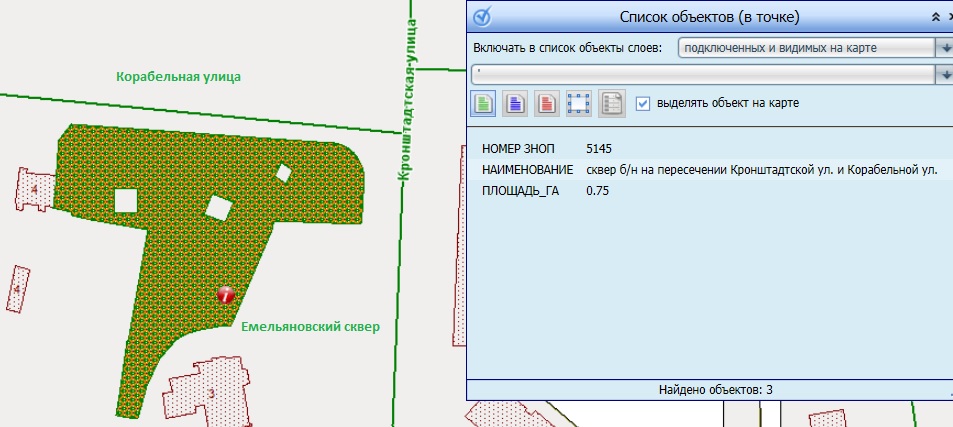The width and height of the screenshot is (953, 427).
Task: Toggle 'выделять объект на карте' checkbox
Action: point(643,103)
